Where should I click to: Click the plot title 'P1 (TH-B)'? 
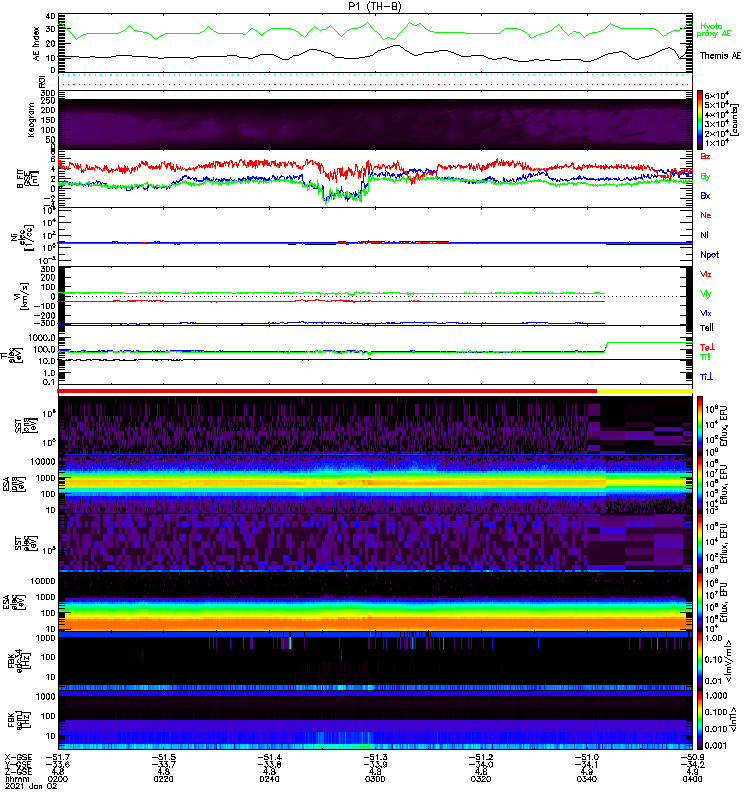coord(375,6)
